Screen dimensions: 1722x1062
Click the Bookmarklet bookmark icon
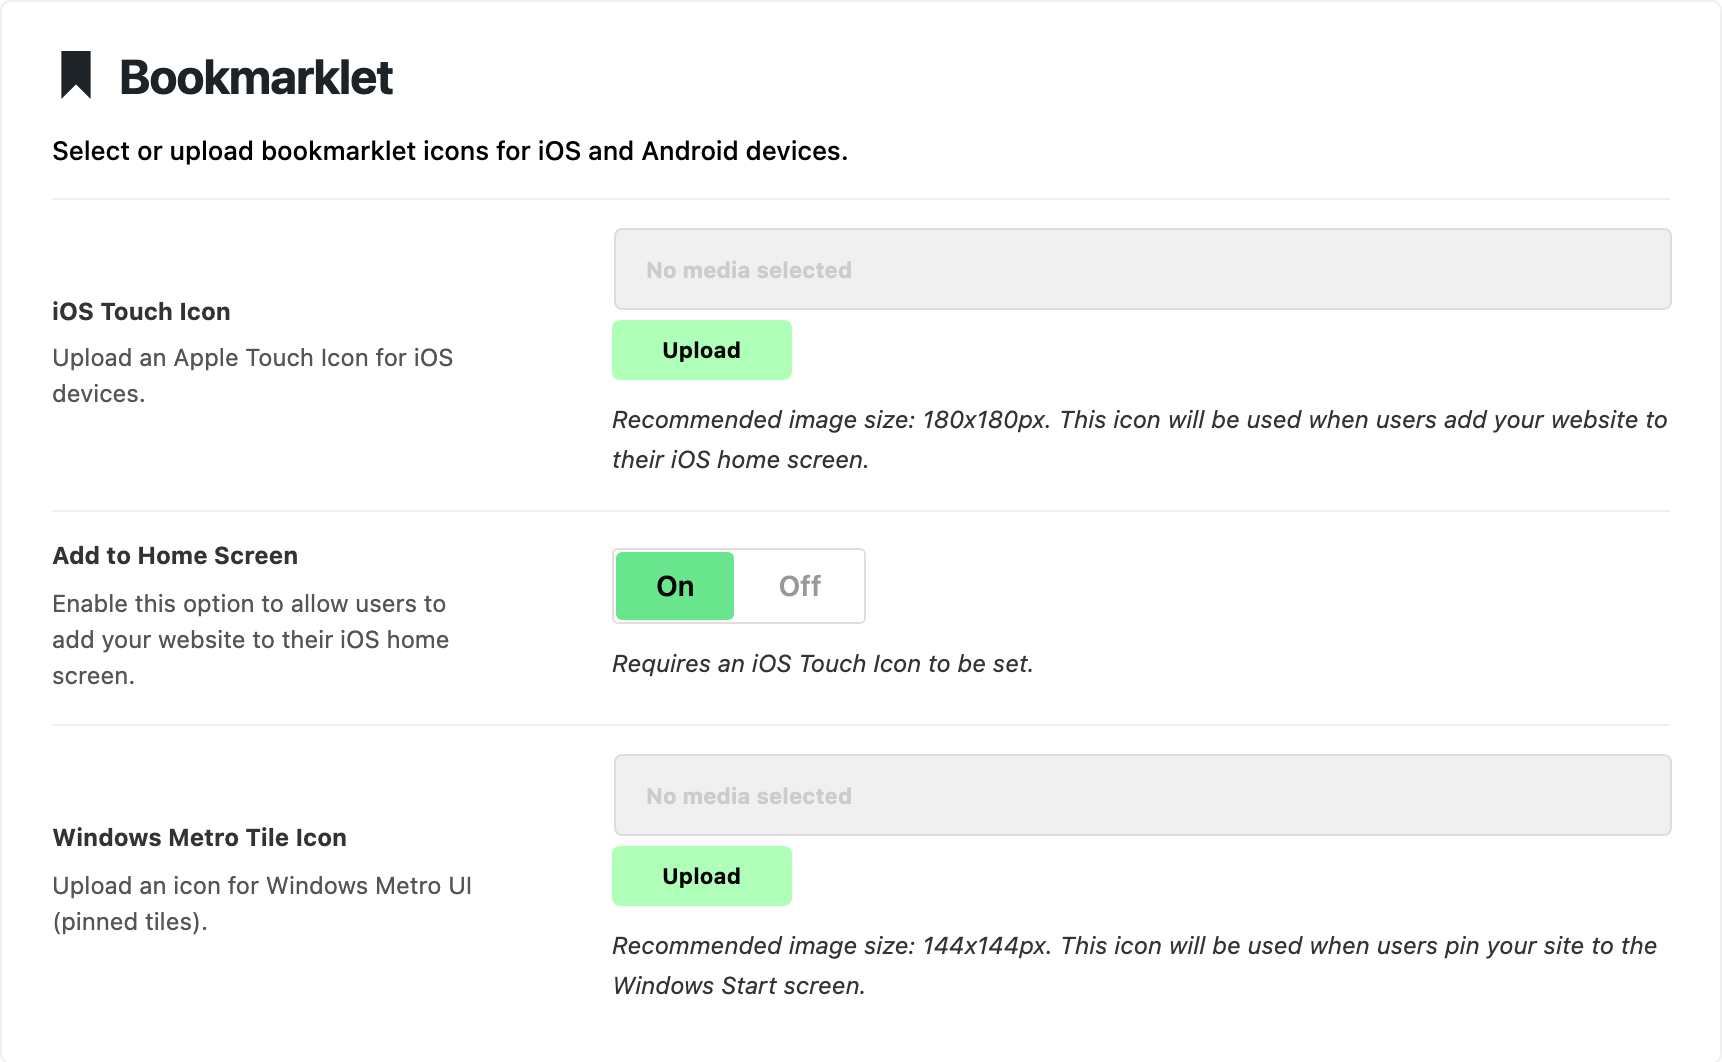pos(76,75)
